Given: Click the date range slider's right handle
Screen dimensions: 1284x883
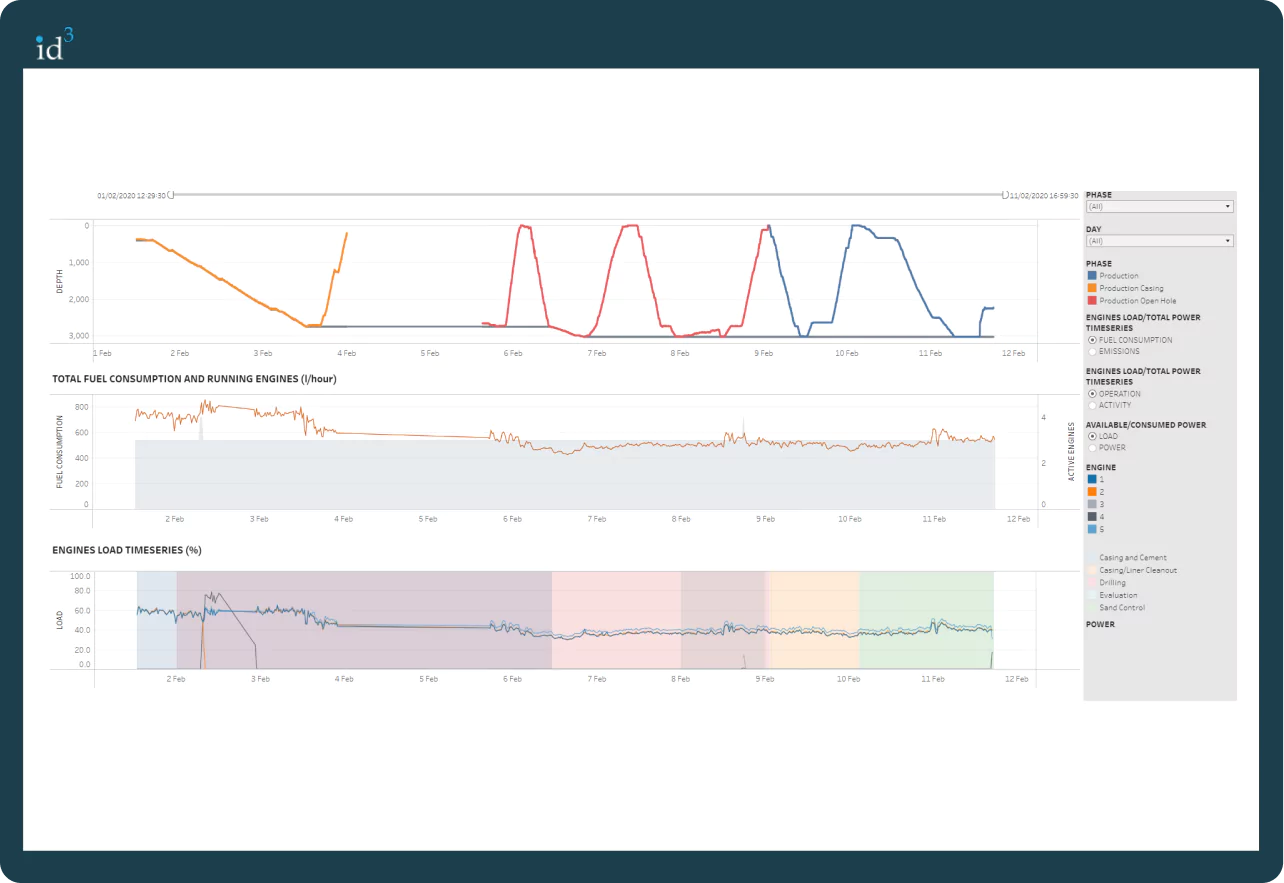Looking at the screenshot, I should click(1005, 195).
